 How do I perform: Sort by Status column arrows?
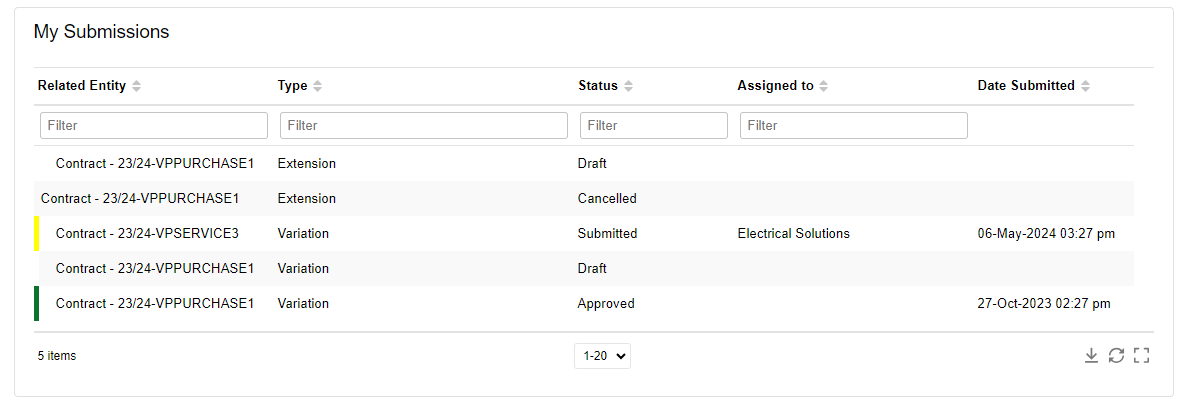pos(629,86)
